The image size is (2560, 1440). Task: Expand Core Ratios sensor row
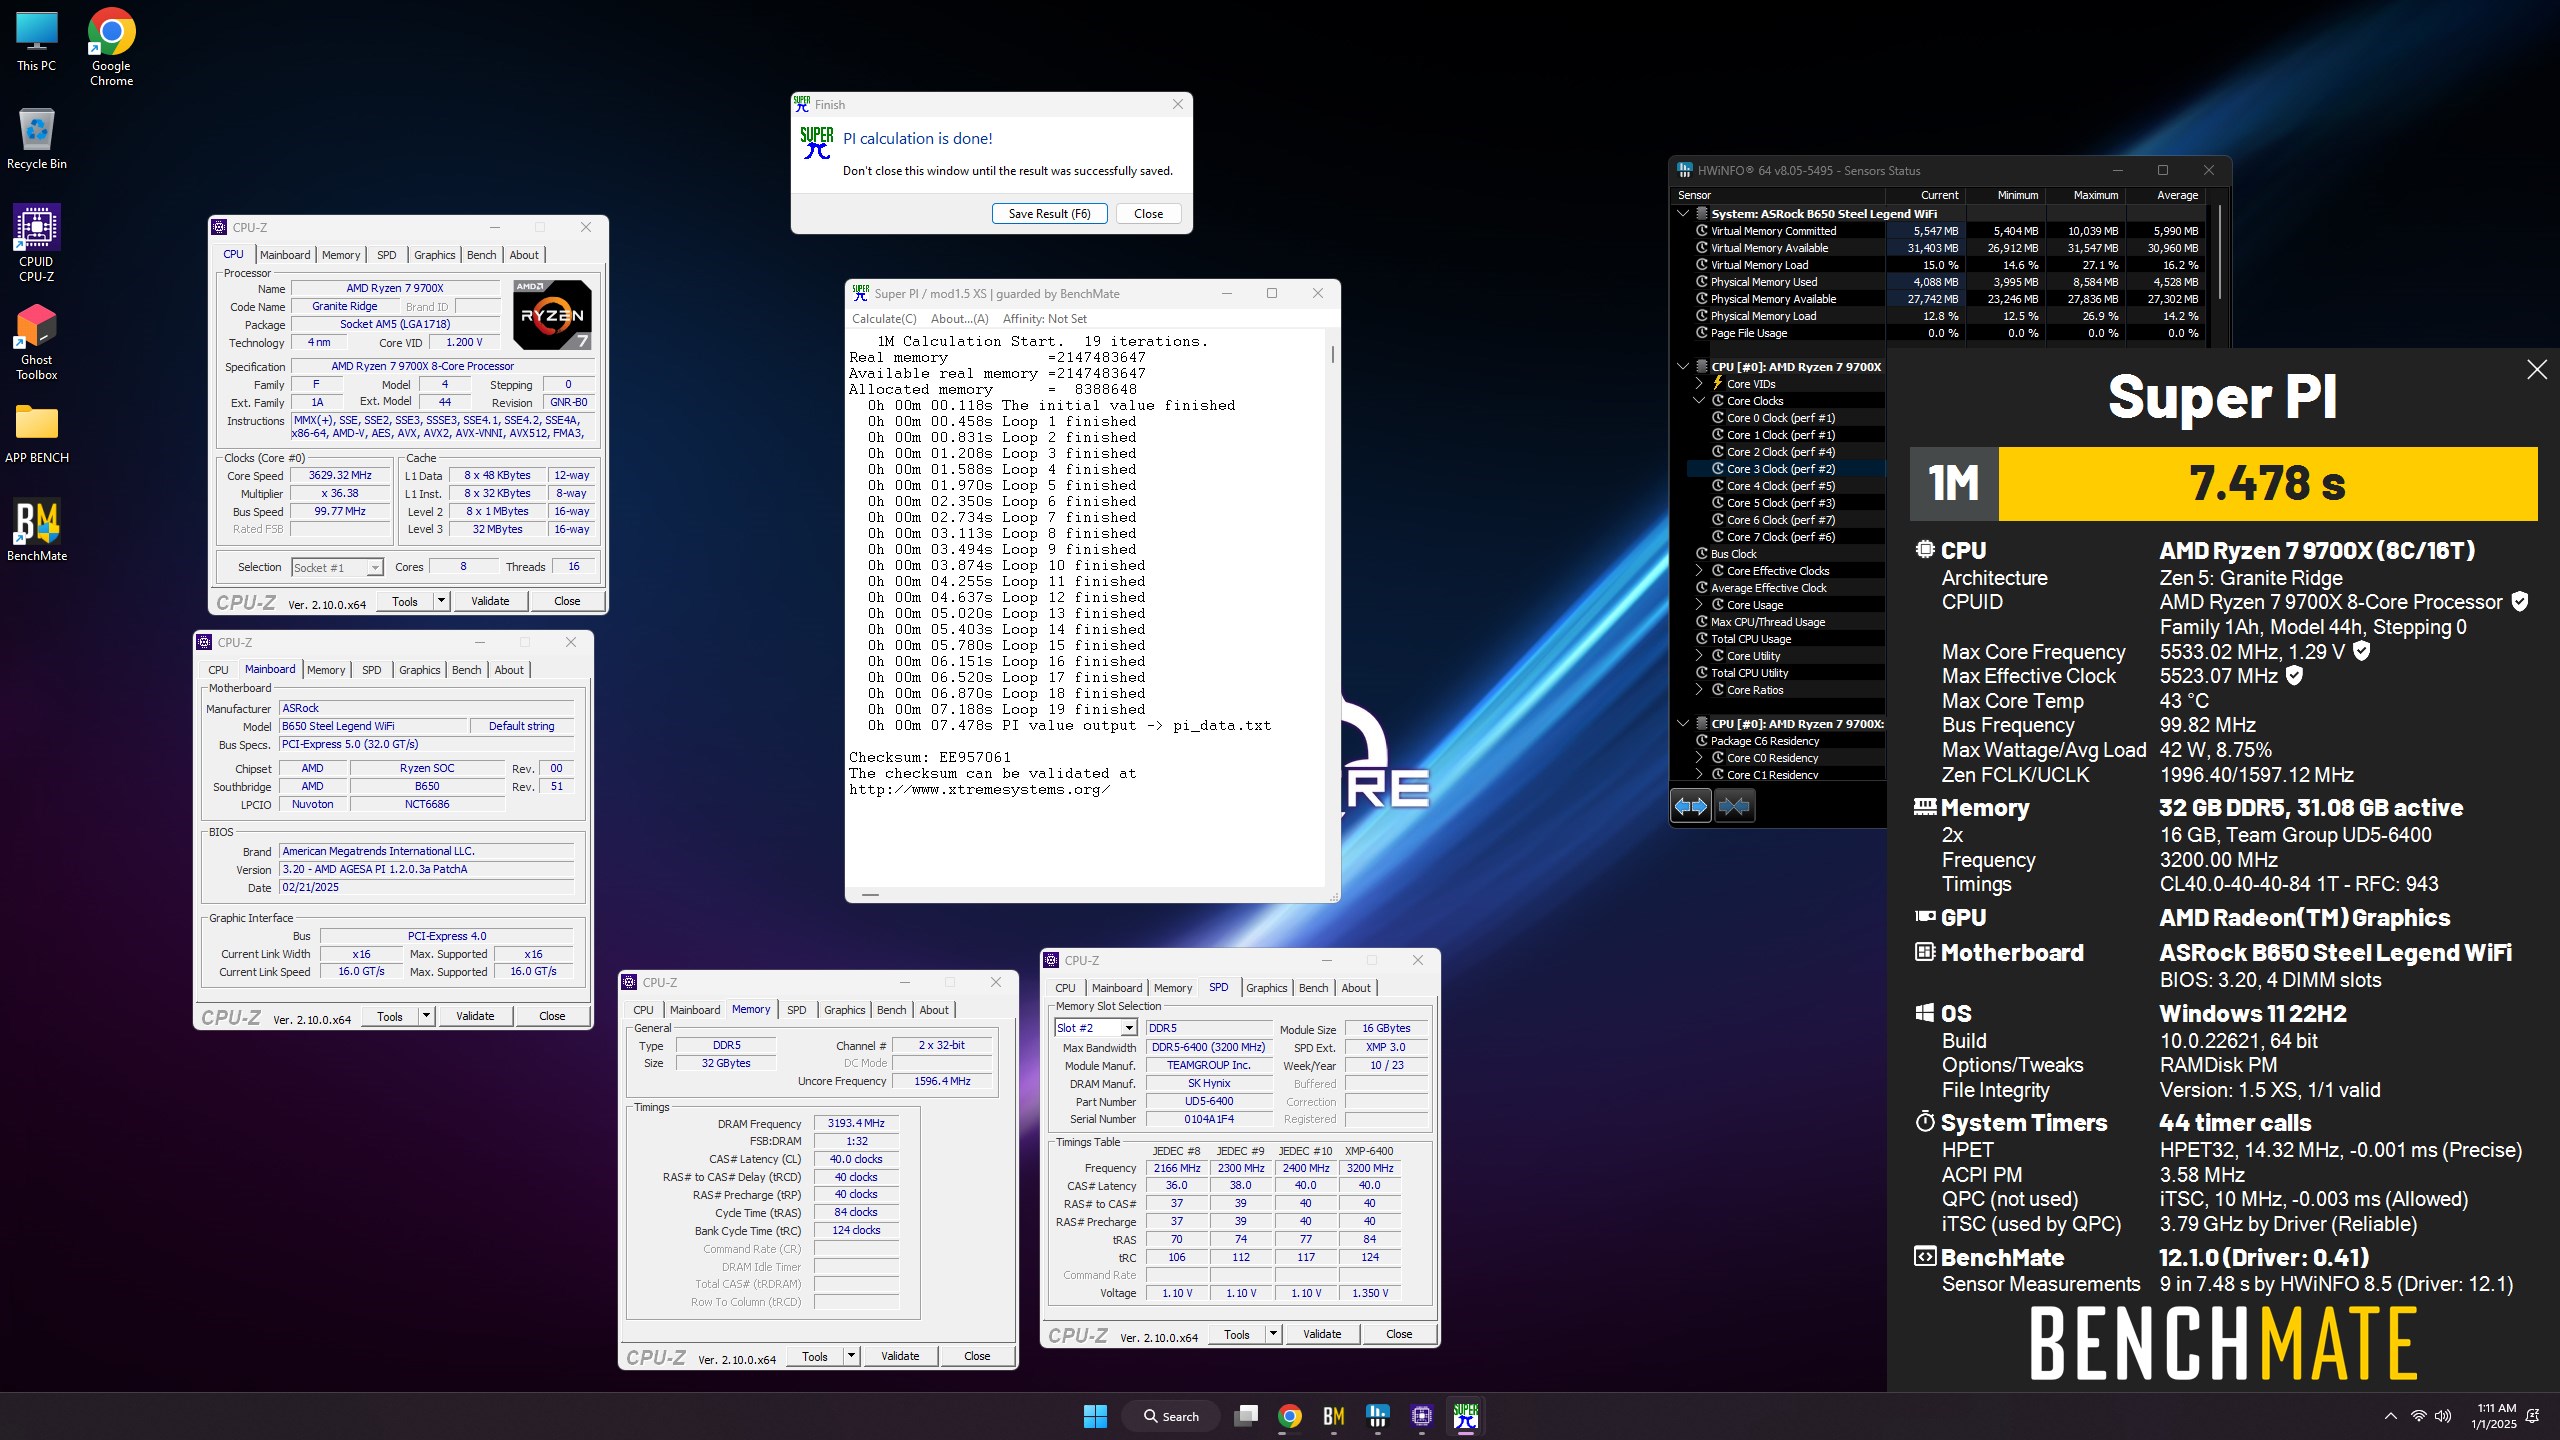click(x=1699, y=690)
